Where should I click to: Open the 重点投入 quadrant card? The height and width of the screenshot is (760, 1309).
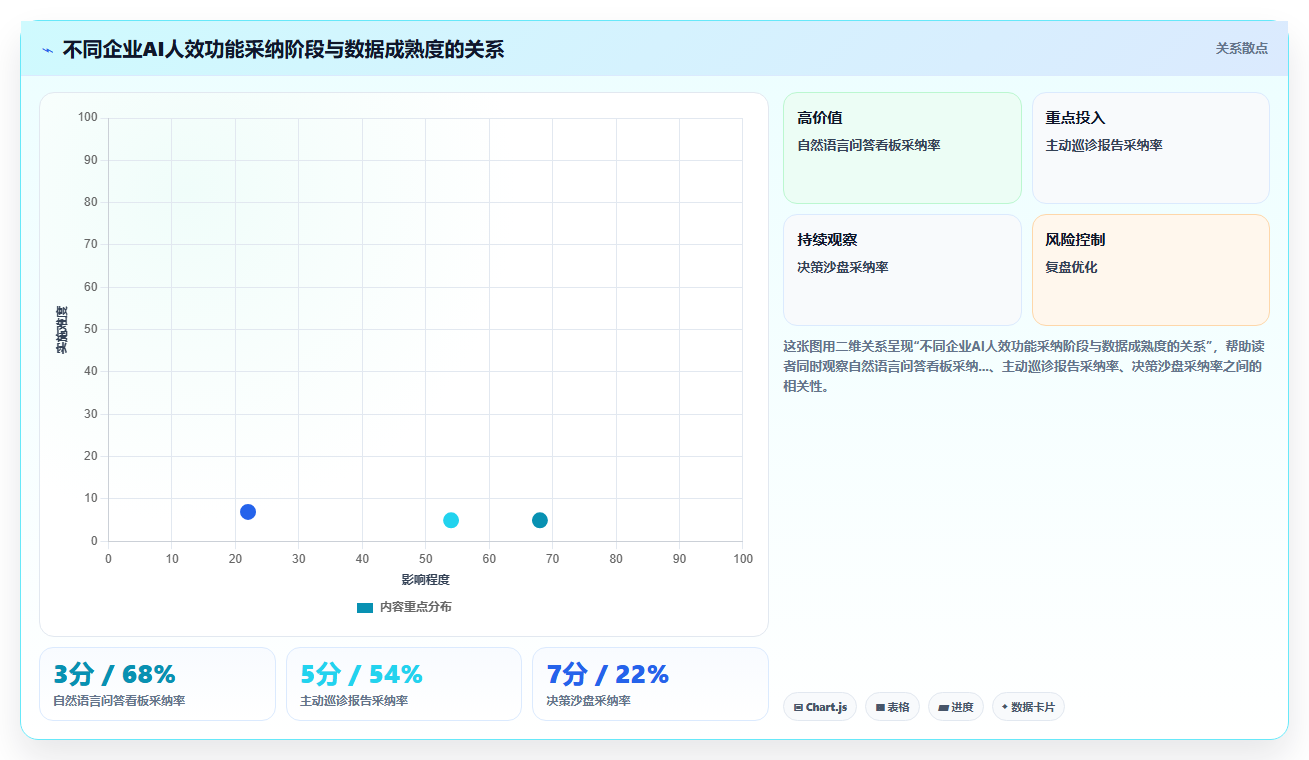(1150, 148)
